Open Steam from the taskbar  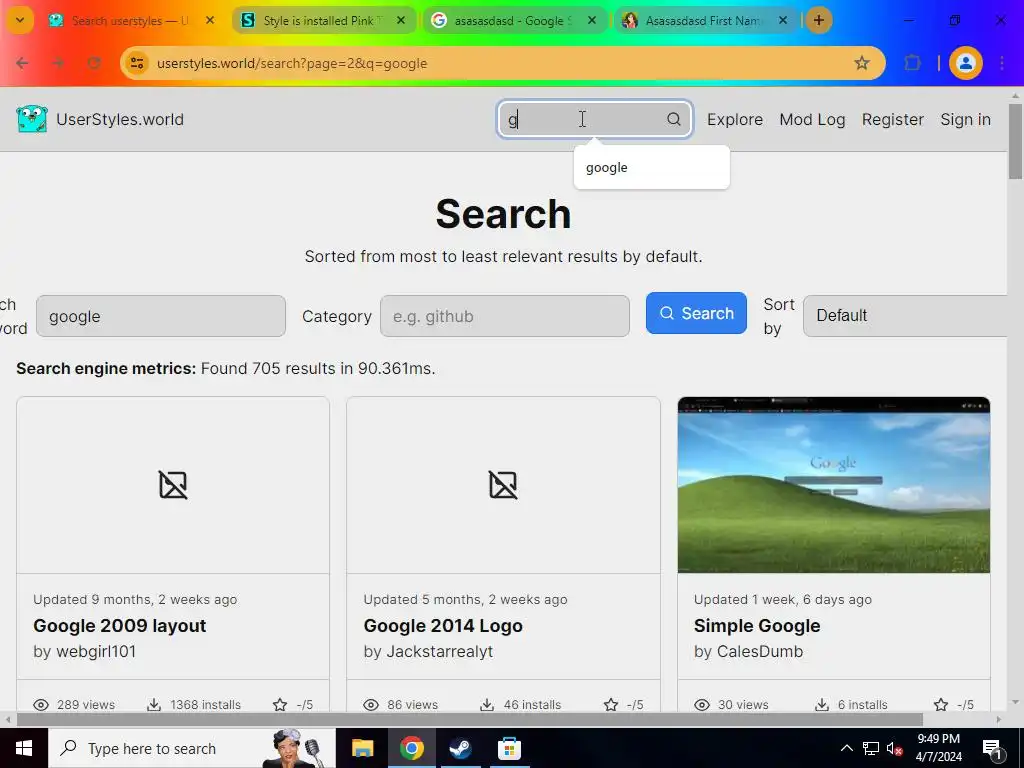(460, 748)
